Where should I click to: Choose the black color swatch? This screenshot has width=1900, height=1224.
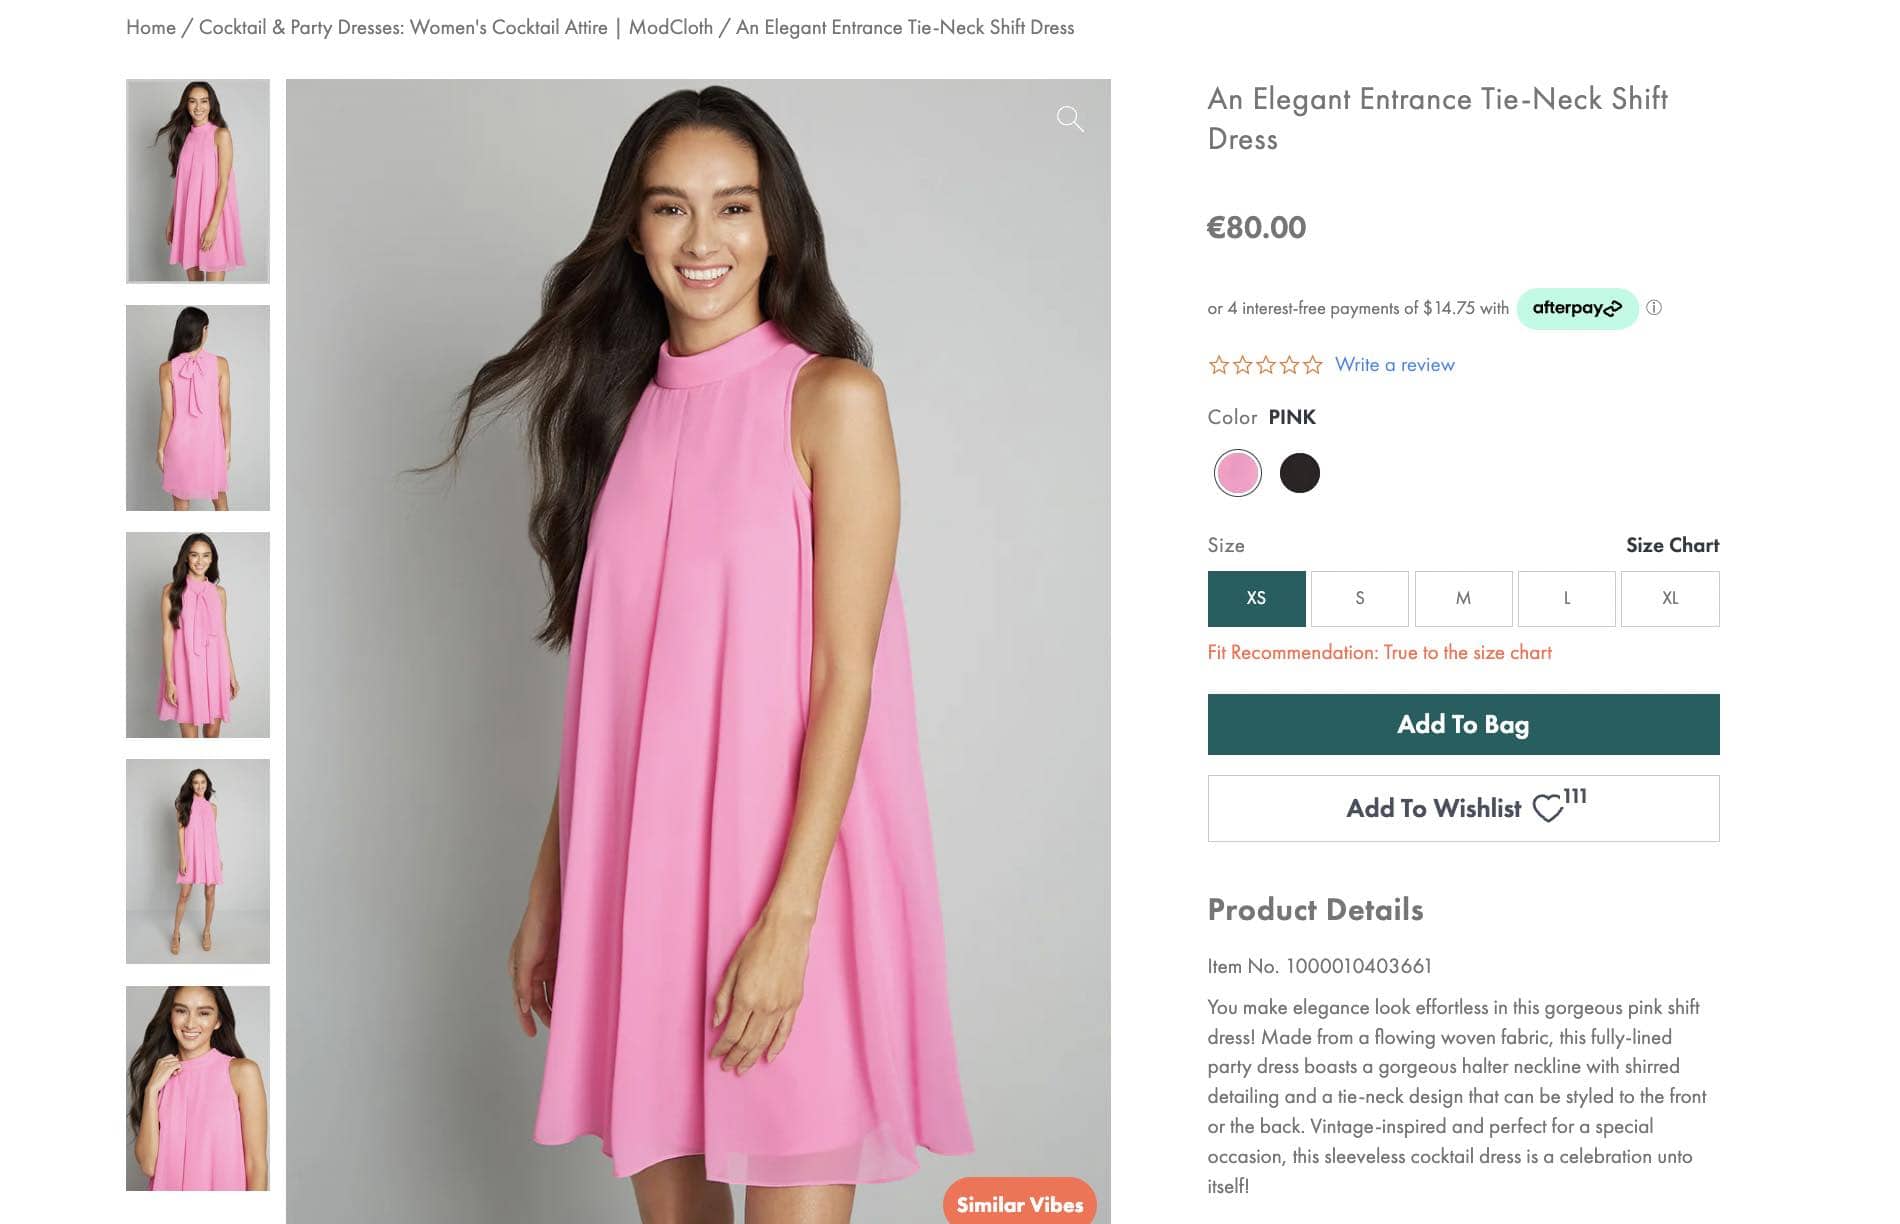click(x=1299, y=472)
